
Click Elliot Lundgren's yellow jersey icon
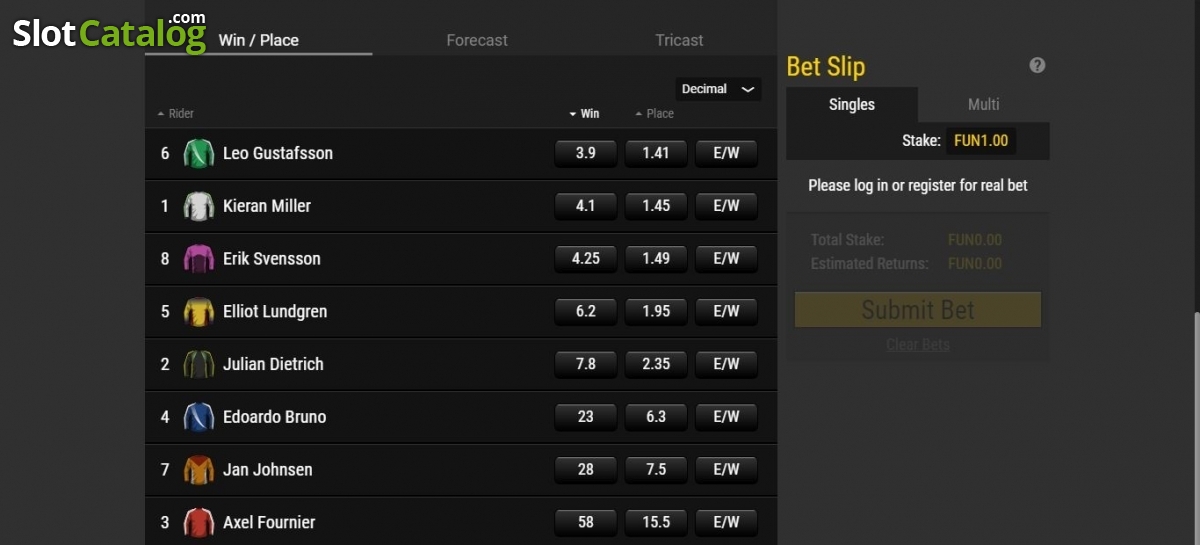click(x=199, y=312)
